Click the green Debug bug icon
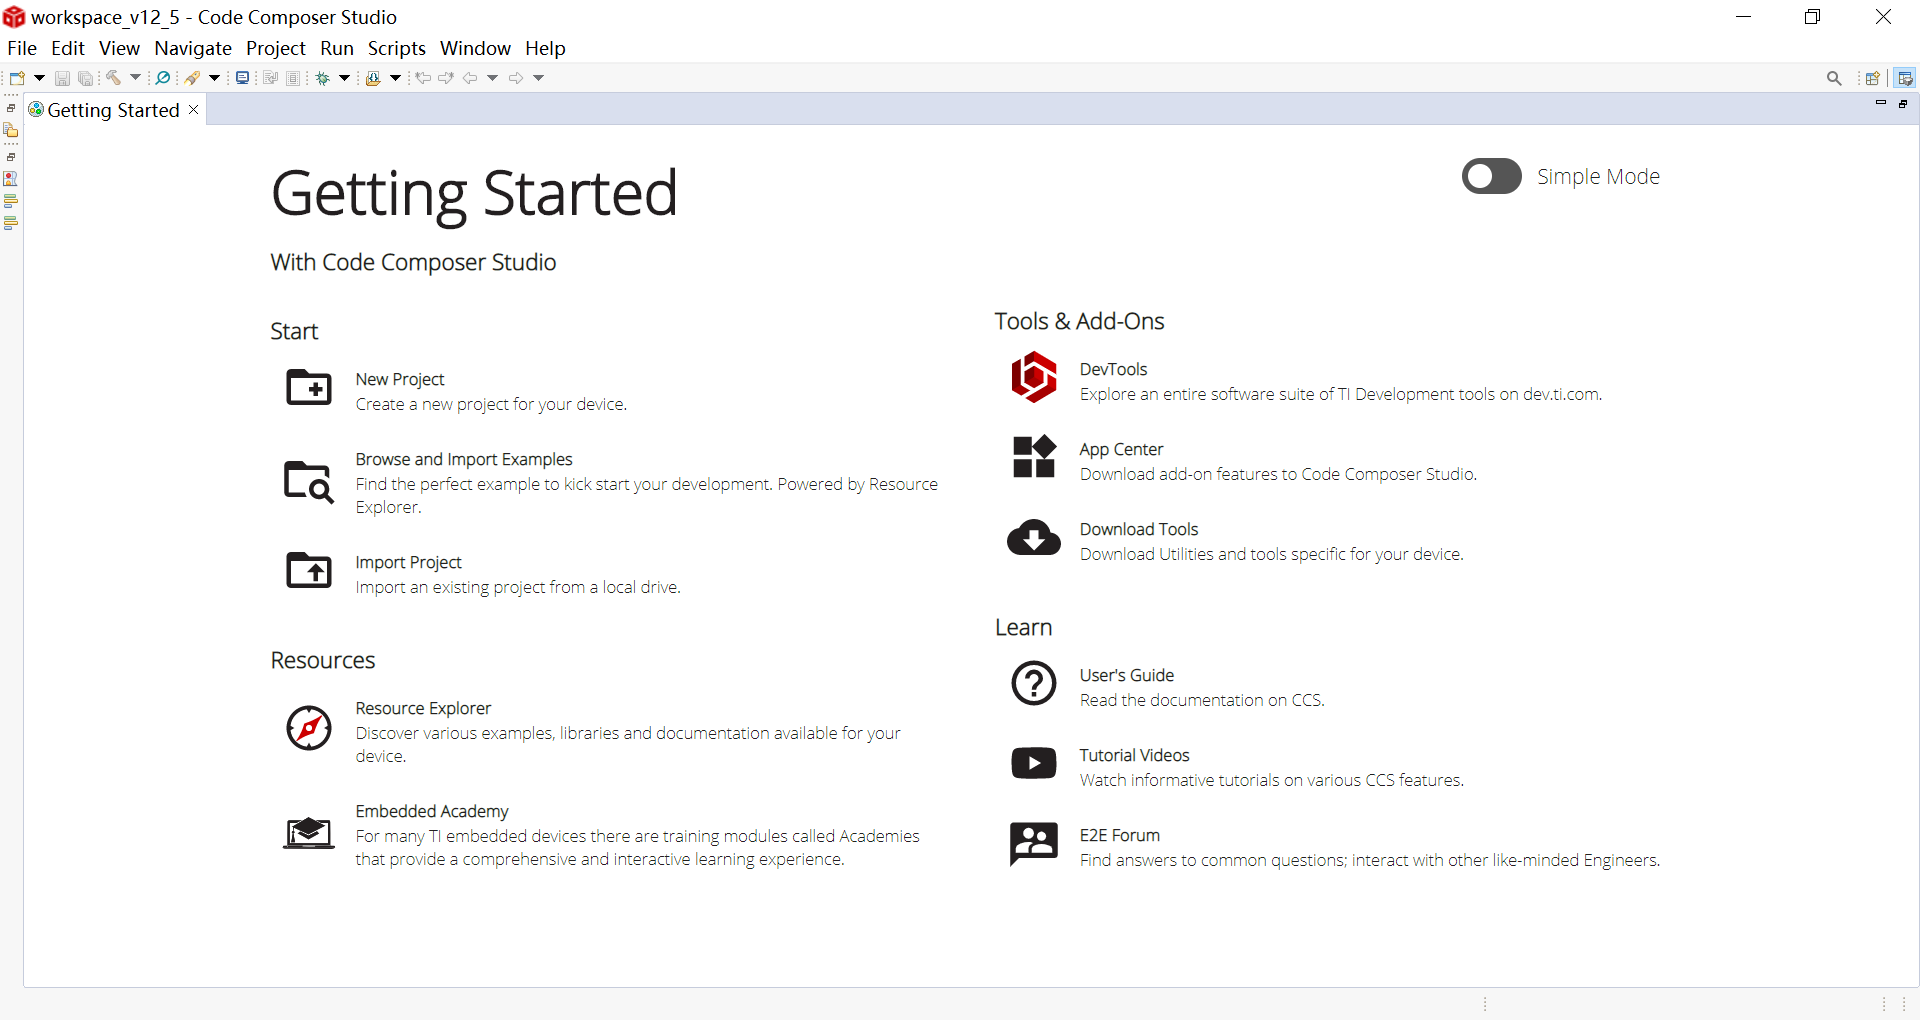The height and width of the screenshot is (1020, 1920). click(x=322, y=78)
